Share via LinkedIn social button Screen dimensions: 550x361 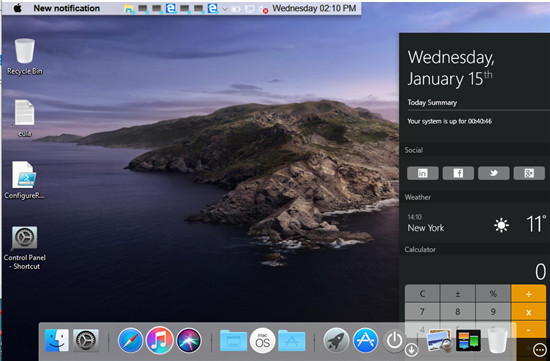pyautogui.click(x=422, y=173)
